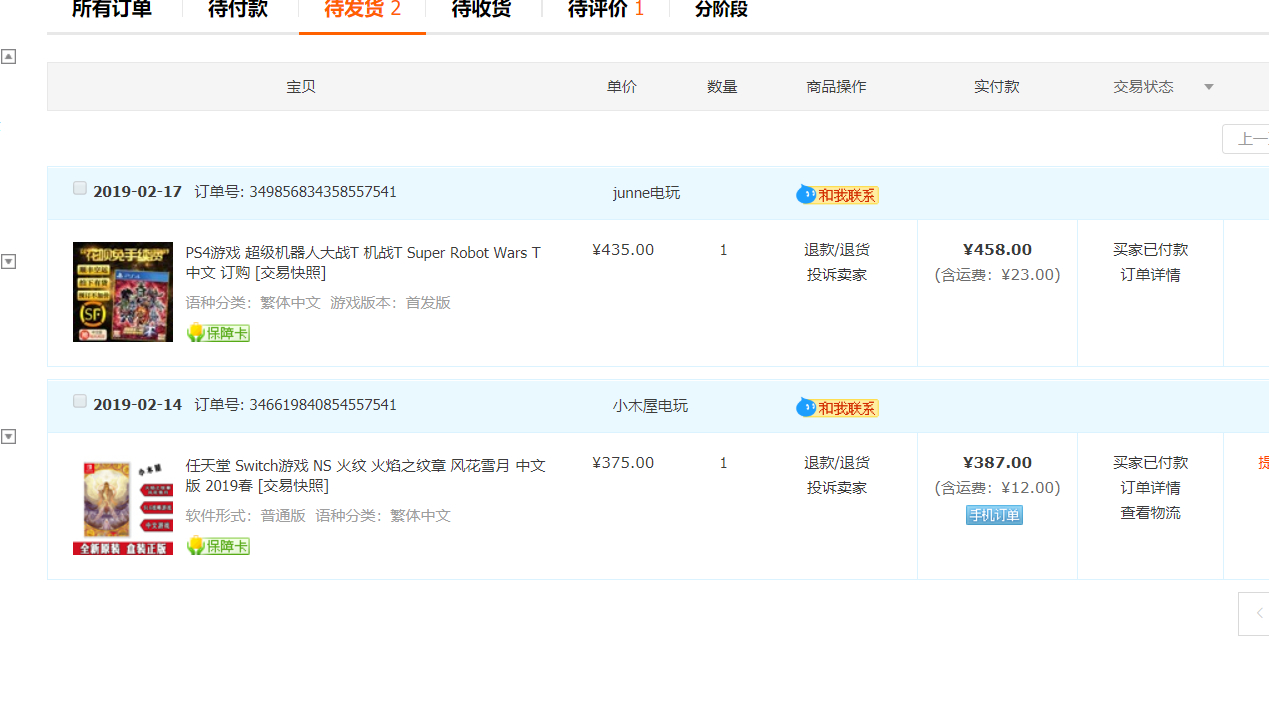Click 投诉卖家 for the ¥375.00 item
The width and height of the screenshot is (1269, 723).
[837, 488]
